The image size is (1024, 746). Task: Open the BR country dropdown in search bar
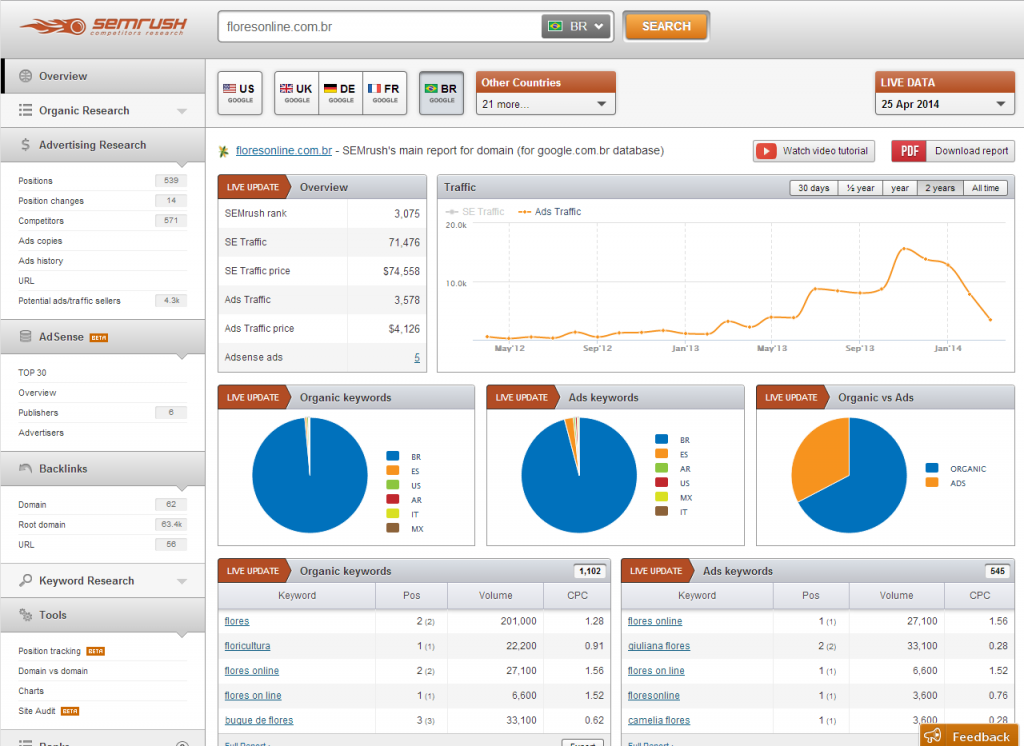(576, 27)
